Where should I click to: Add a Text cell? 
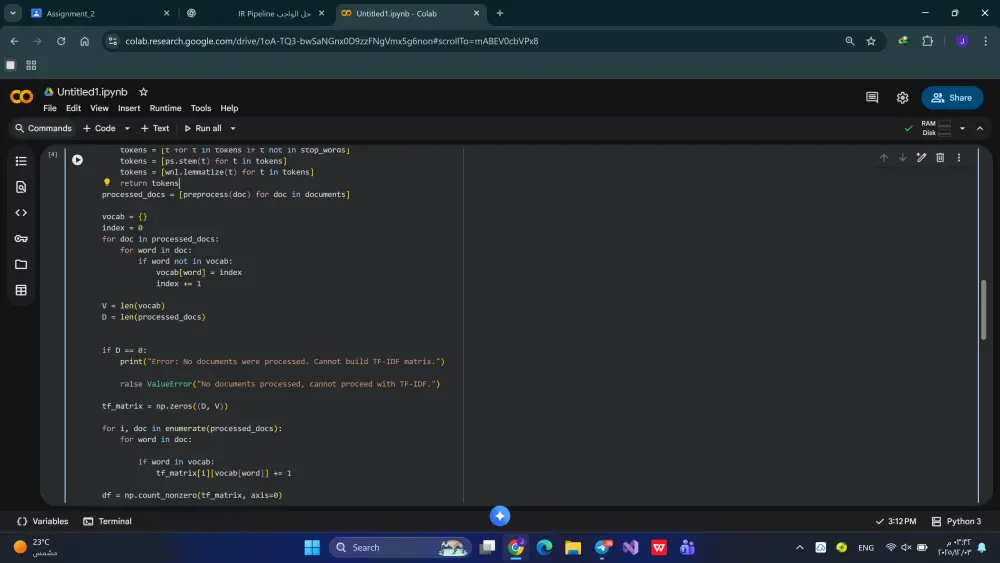point(155,128)
